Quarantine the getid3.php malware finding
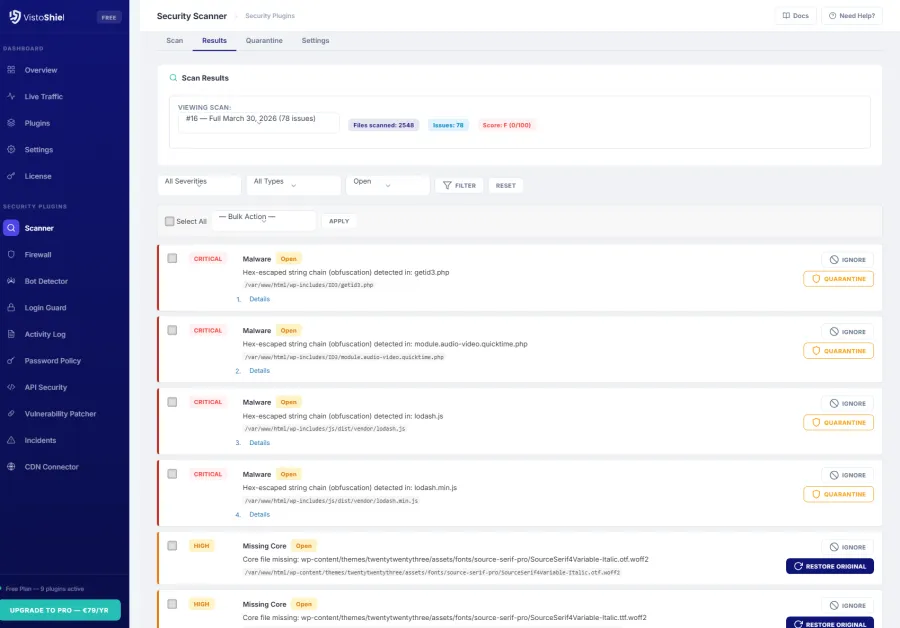This screenshot has height=628, width=900. point(838,279)
